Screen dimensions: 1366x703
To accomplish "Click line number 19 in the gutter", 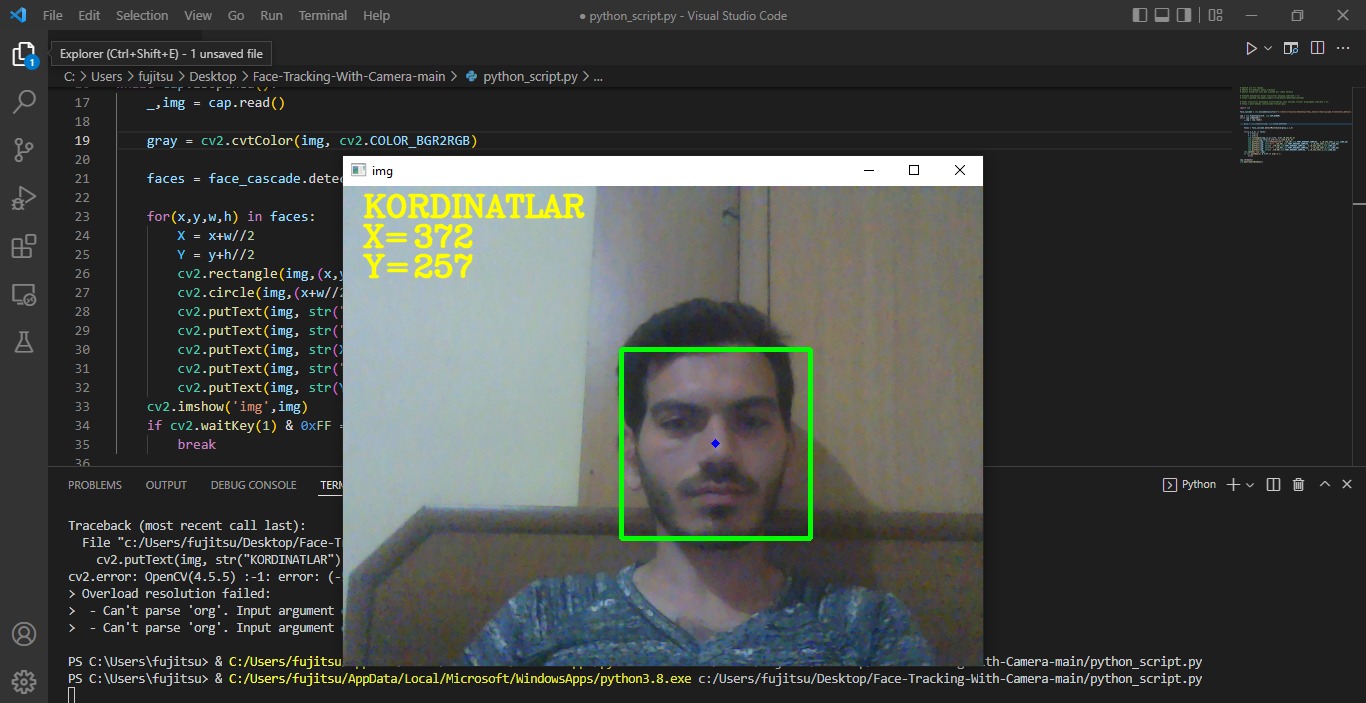I will pyautogui.click(x=83, y=141).
